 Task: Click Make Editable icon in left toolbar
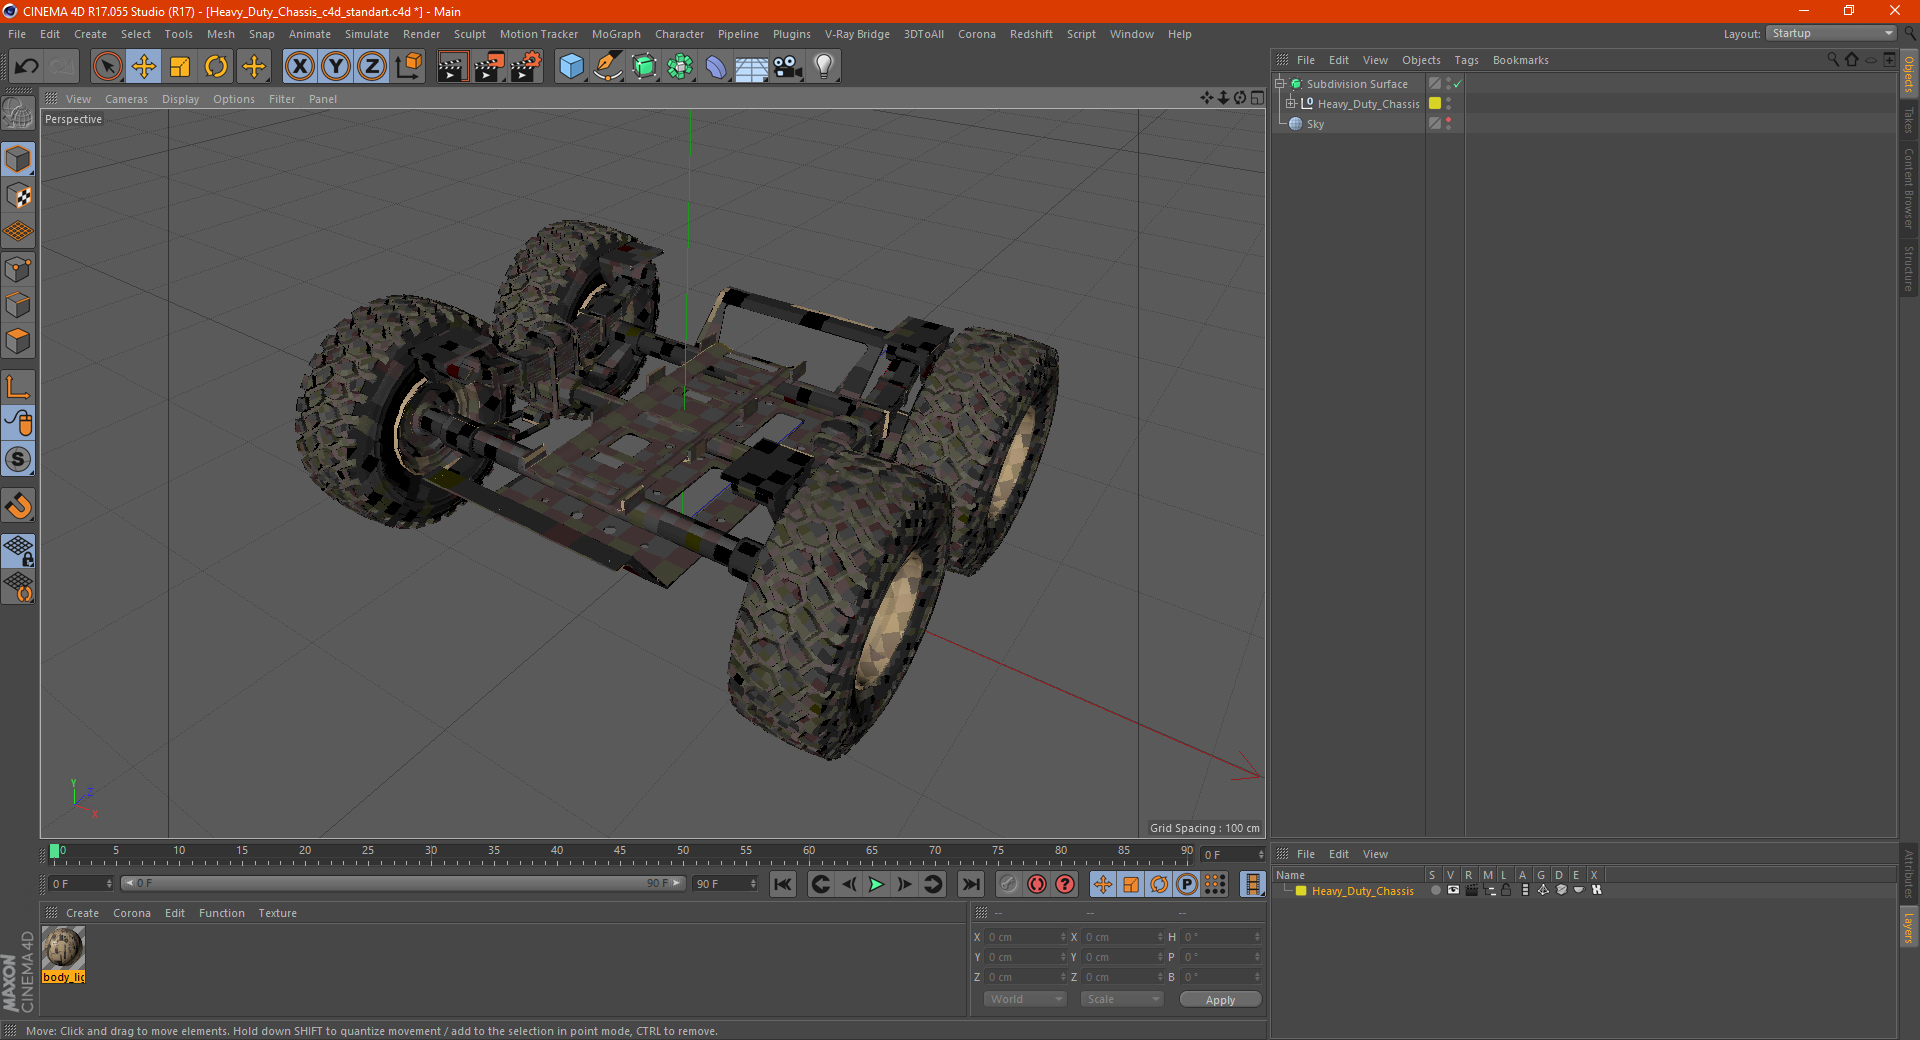18,114
